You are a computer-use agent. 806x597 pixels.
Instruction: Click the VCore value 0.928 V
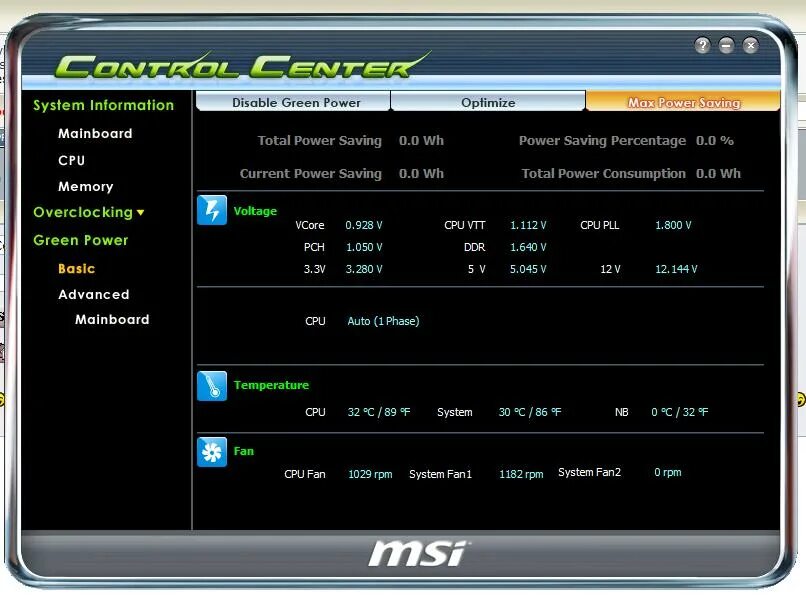pos(363,225)
